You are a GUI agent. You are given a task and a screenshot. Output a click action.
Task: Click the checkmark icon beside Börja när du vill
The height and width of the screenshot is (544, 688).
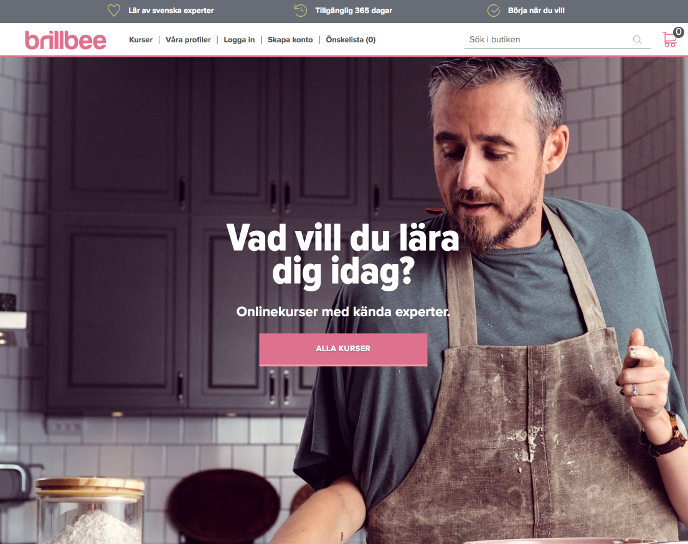coord(494,10)
